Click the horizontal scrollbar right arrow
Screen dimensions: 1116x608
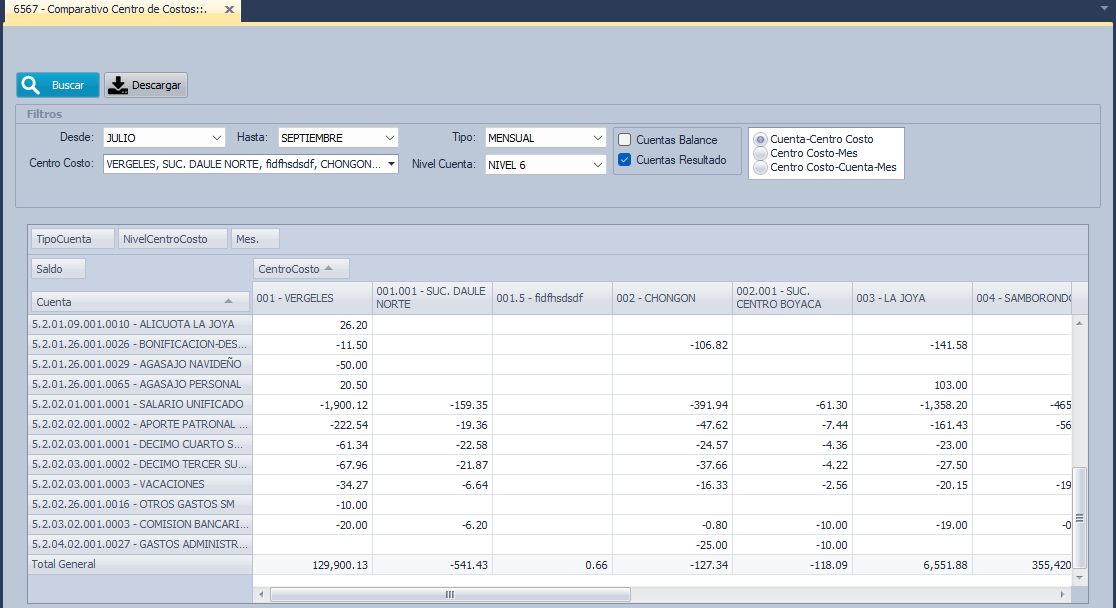pyautogui.click(x=1063, y=594)
